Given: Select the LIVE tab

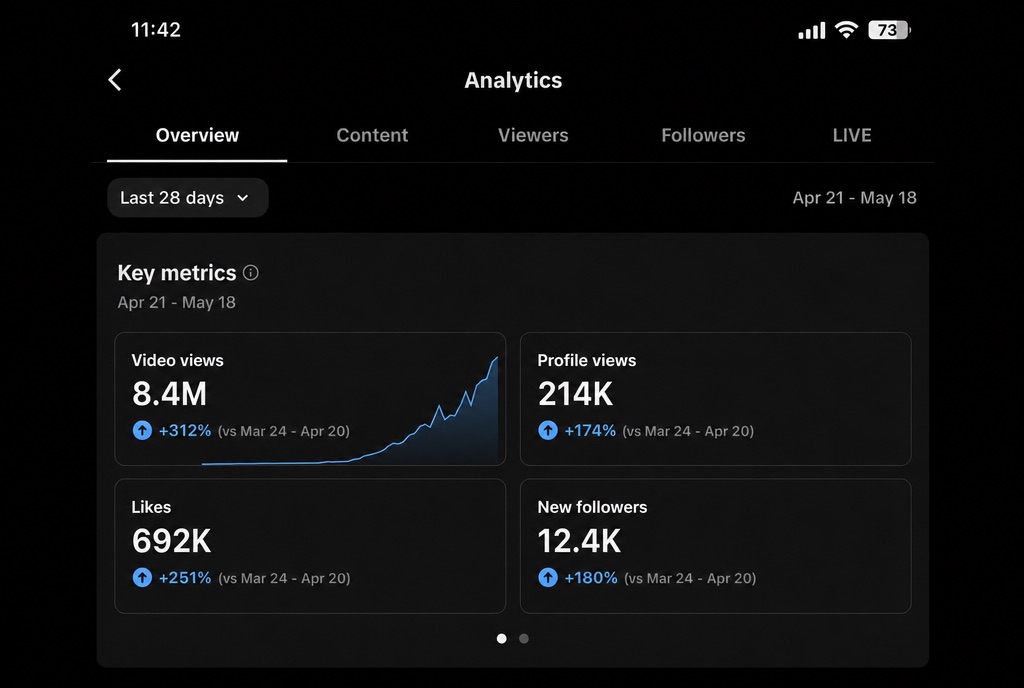Looking at the screenshot, I should (x=852, y=135).
